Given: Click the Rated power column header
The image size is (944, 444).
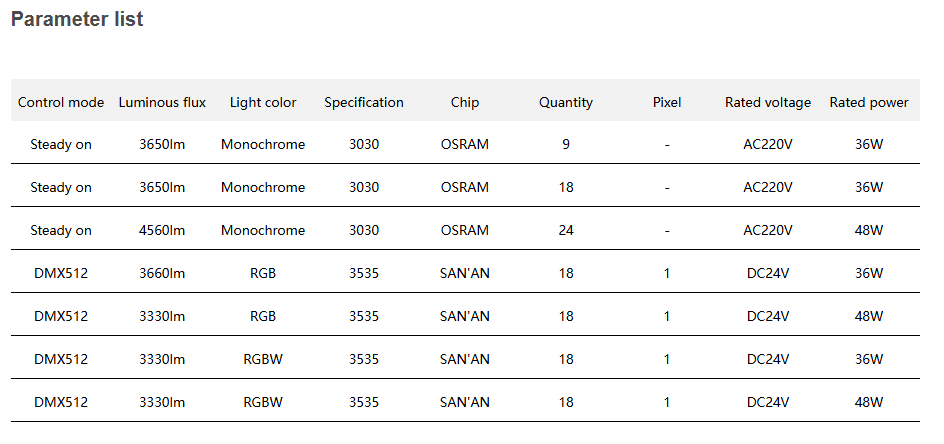Looking at the screenshot, I should pyautogui.click(x=869, y=102).
